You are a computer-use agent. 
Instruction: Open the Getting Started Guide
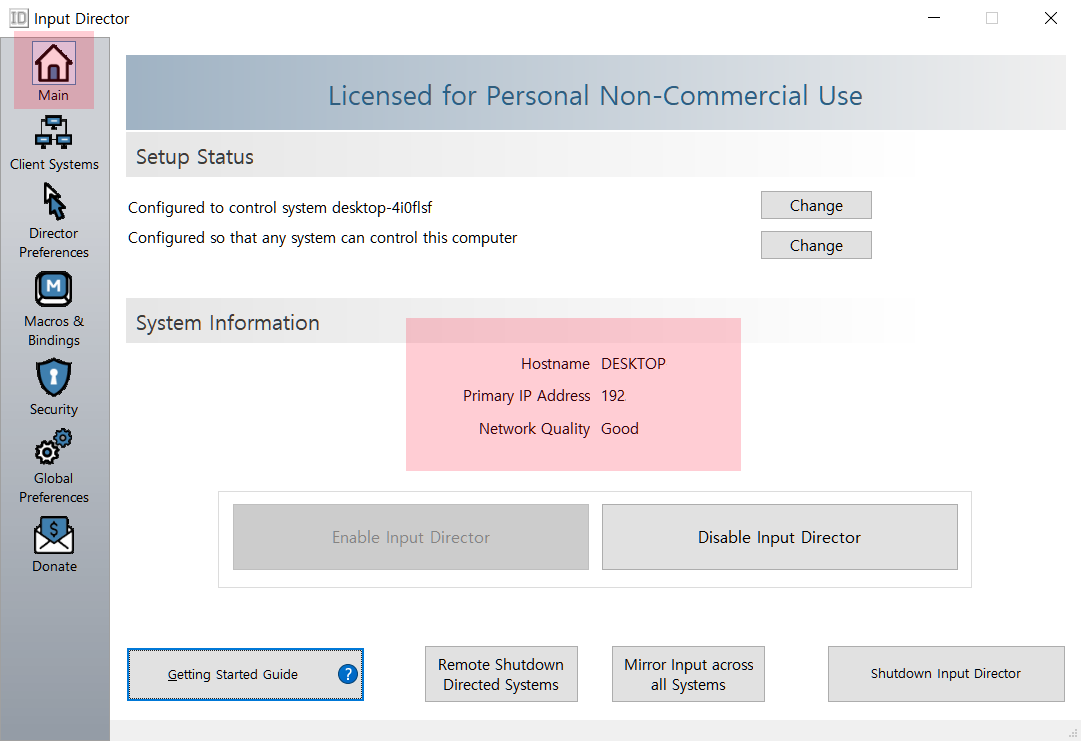click(x=245, y=674)
